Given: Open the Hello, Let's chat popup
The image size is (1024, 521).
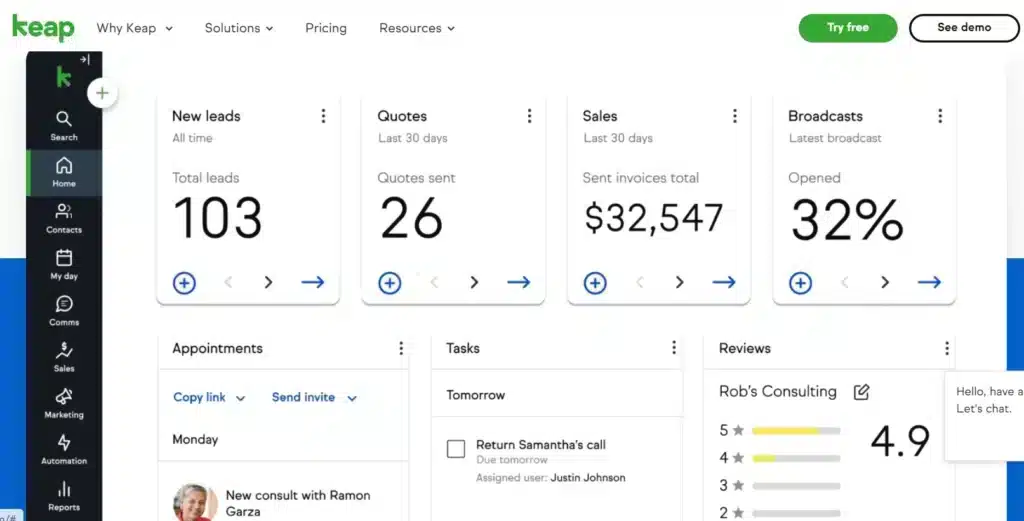Looking at the screenshot, I should point(985,417).
